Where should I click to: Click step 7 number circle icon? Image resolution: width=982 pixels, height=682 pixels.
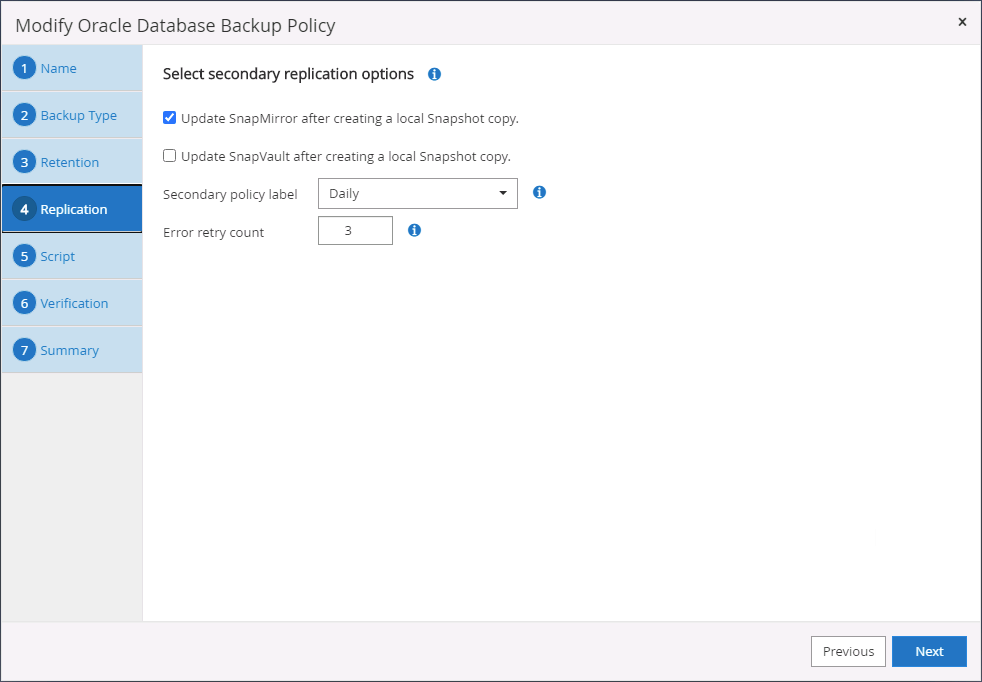point(25,350)
